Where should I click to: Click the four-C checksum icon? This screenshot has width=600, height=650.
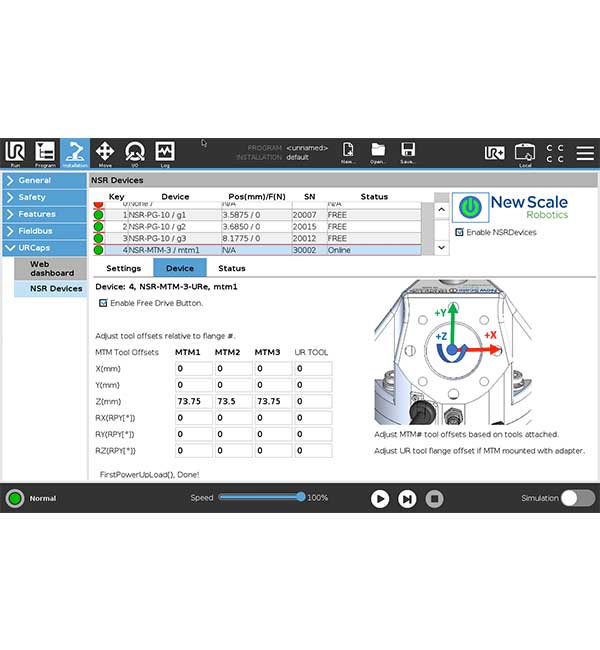(555, 153)
